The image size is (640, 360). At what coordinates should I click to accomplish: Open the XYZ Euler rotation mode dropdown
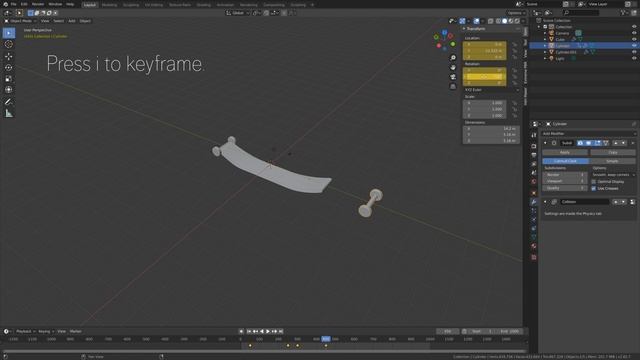491,90
